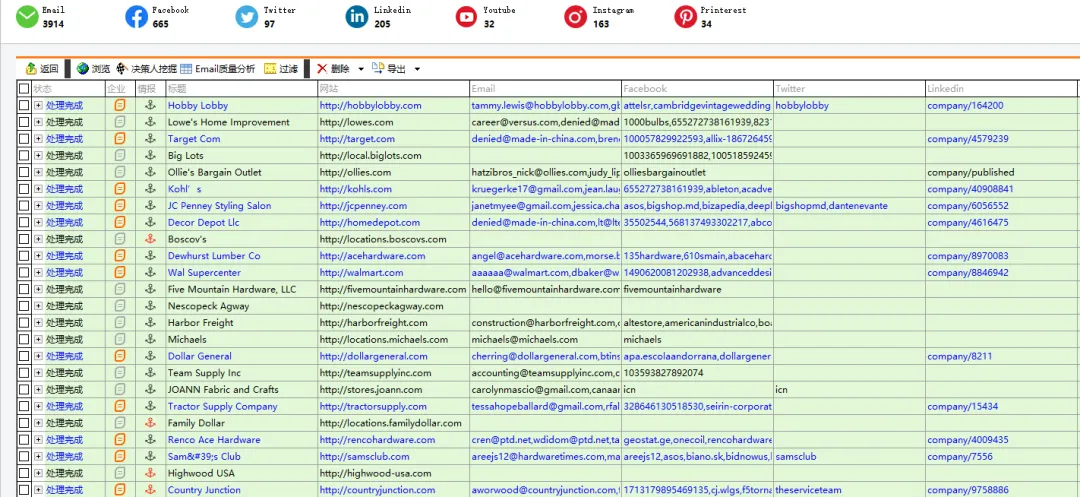
Task: Tick the select-all checkbox in table header
Action: point(24,89)
